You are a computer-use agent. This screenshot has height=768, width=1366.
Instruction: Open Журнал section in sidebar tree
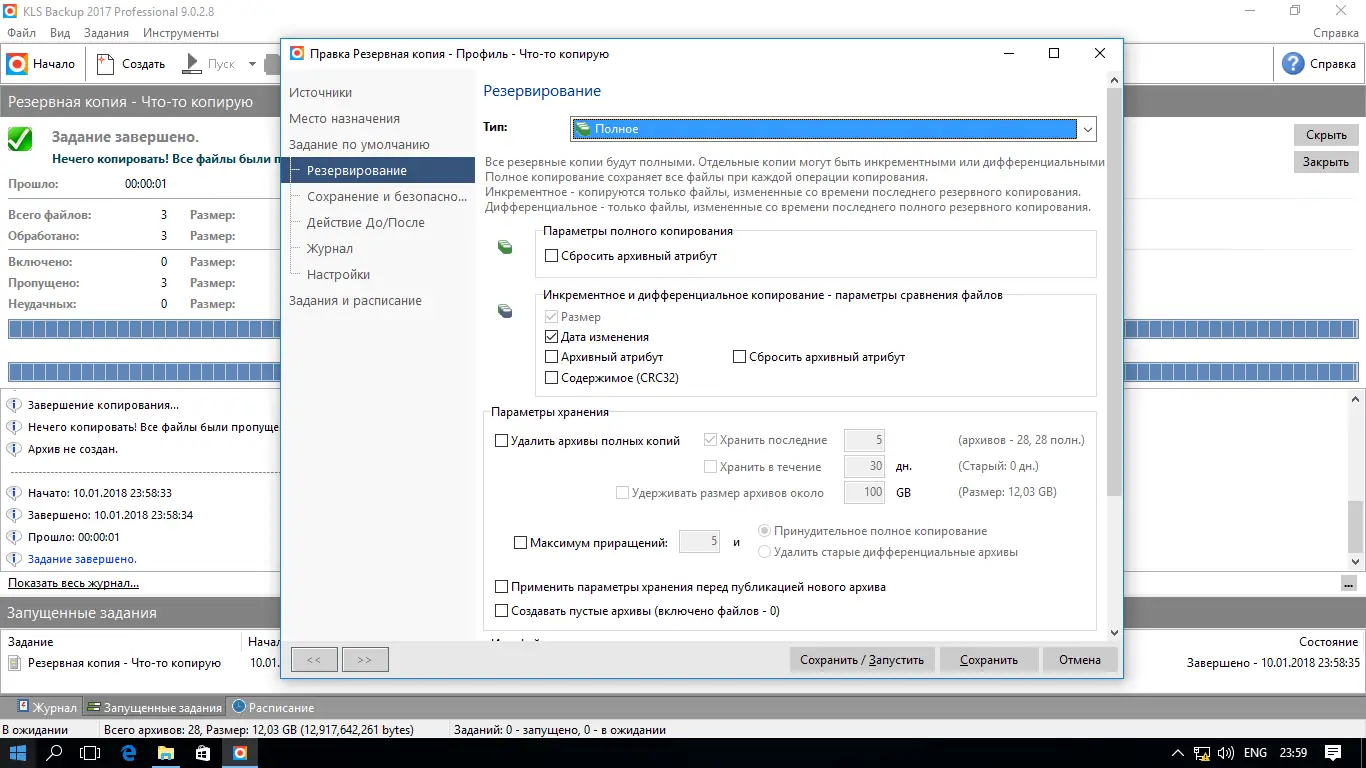(329, 249)
